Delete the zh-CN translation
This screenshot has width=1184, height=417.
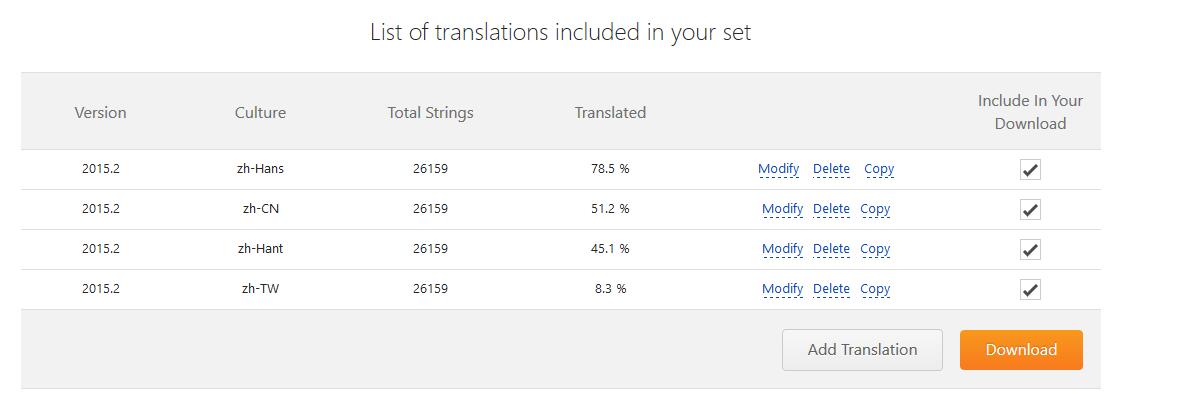point(831,209)
